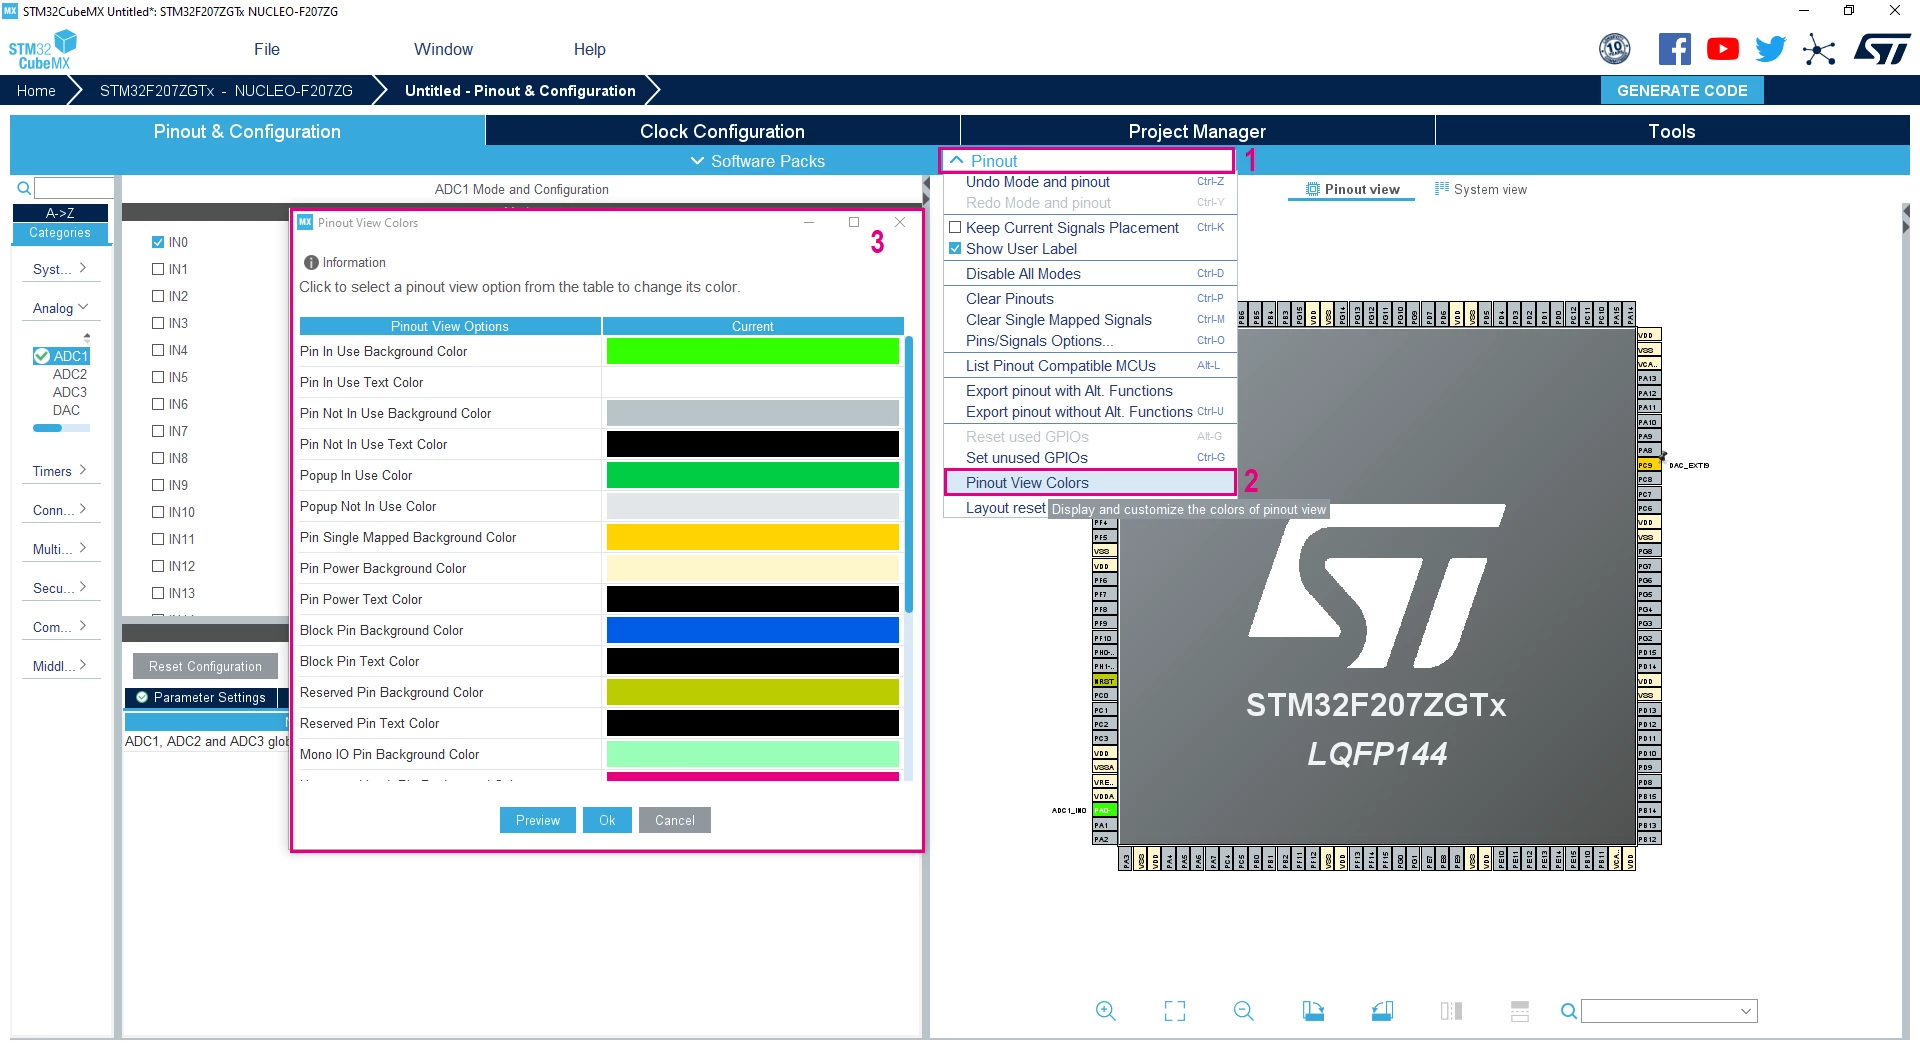The height and width of the screenshot is (1050, 1920).
Task: Expand the Middleware category
Action: 59,666
